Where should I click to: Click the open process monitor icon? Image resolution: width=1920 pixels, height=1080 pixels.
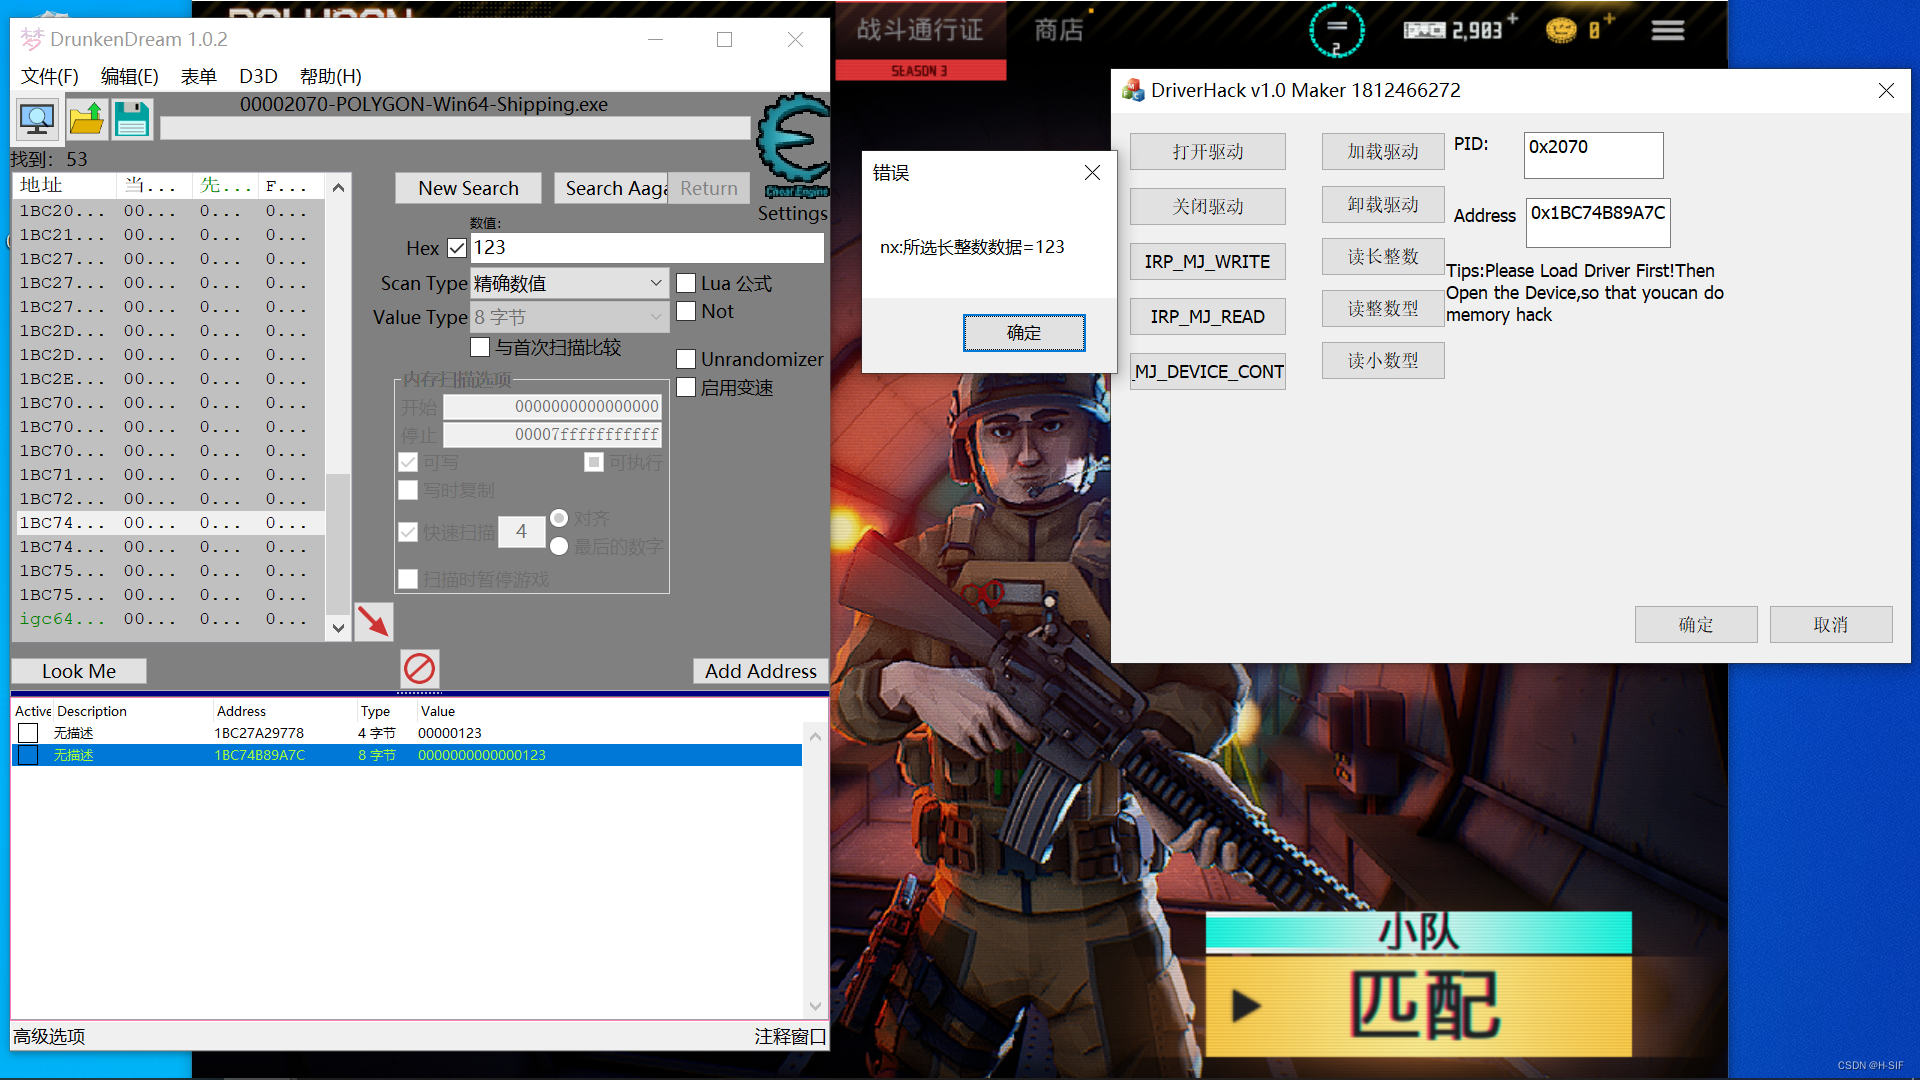(37, 120)
